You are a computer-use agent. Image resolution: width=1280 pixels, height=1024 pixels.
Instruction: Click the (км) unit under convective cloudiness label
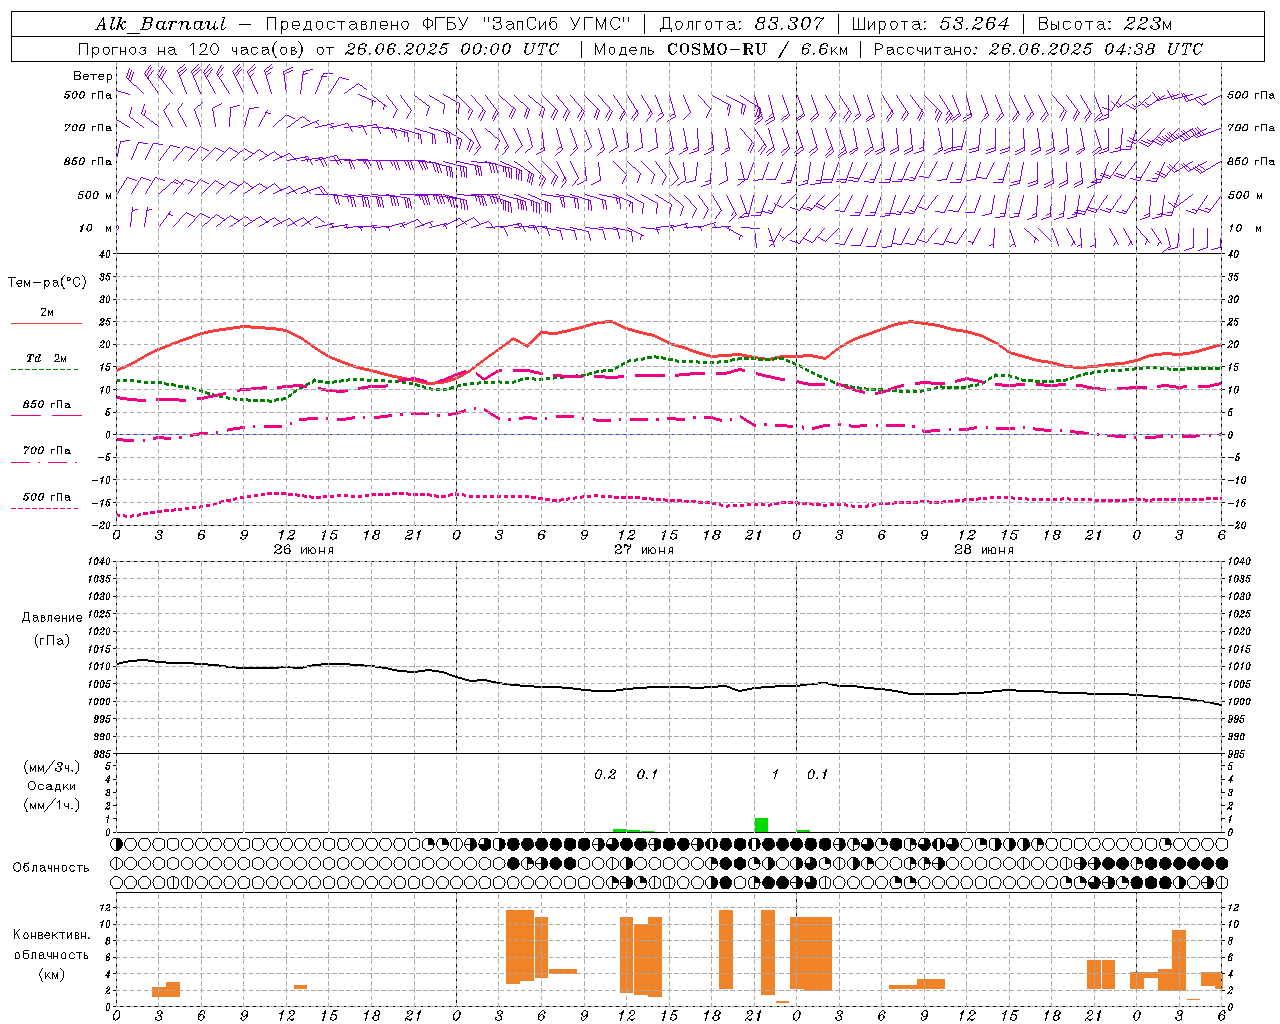click(x=51, y=974)
